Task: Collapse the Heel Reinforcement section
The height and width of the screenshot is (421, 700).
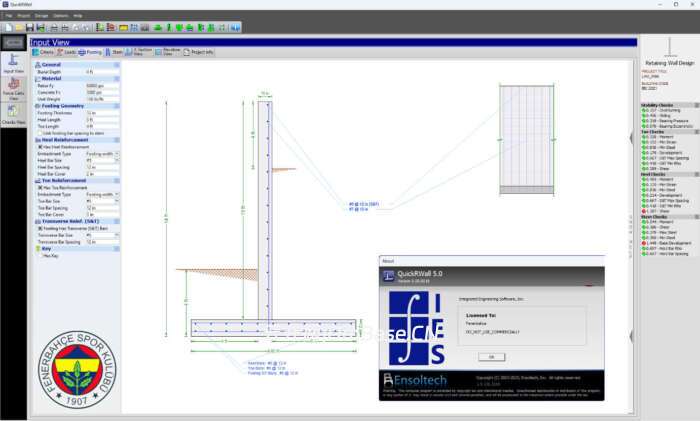Action: coord(117,140)
